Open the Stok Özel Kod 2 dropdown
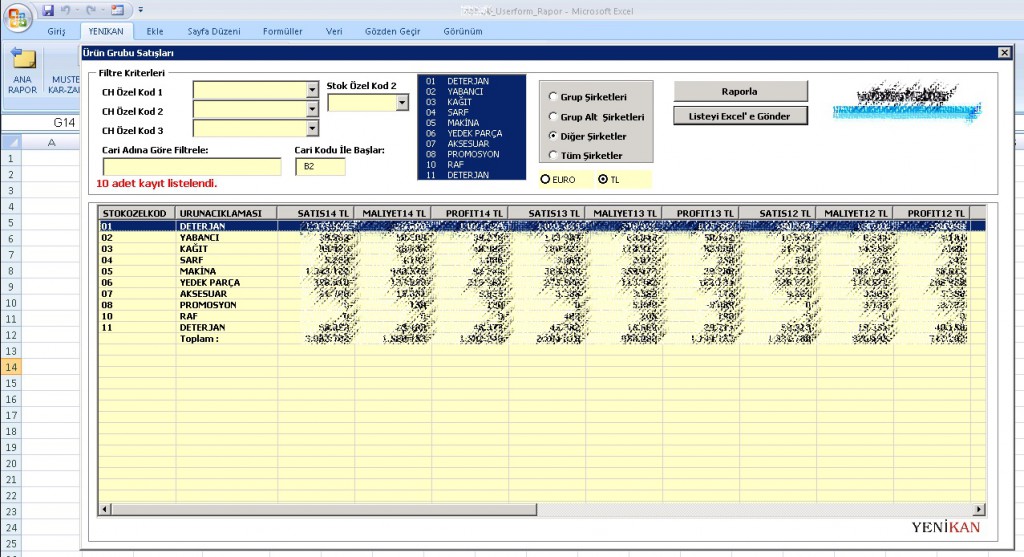This screenshot has height=557, width=1024. (x=402, y=103)
